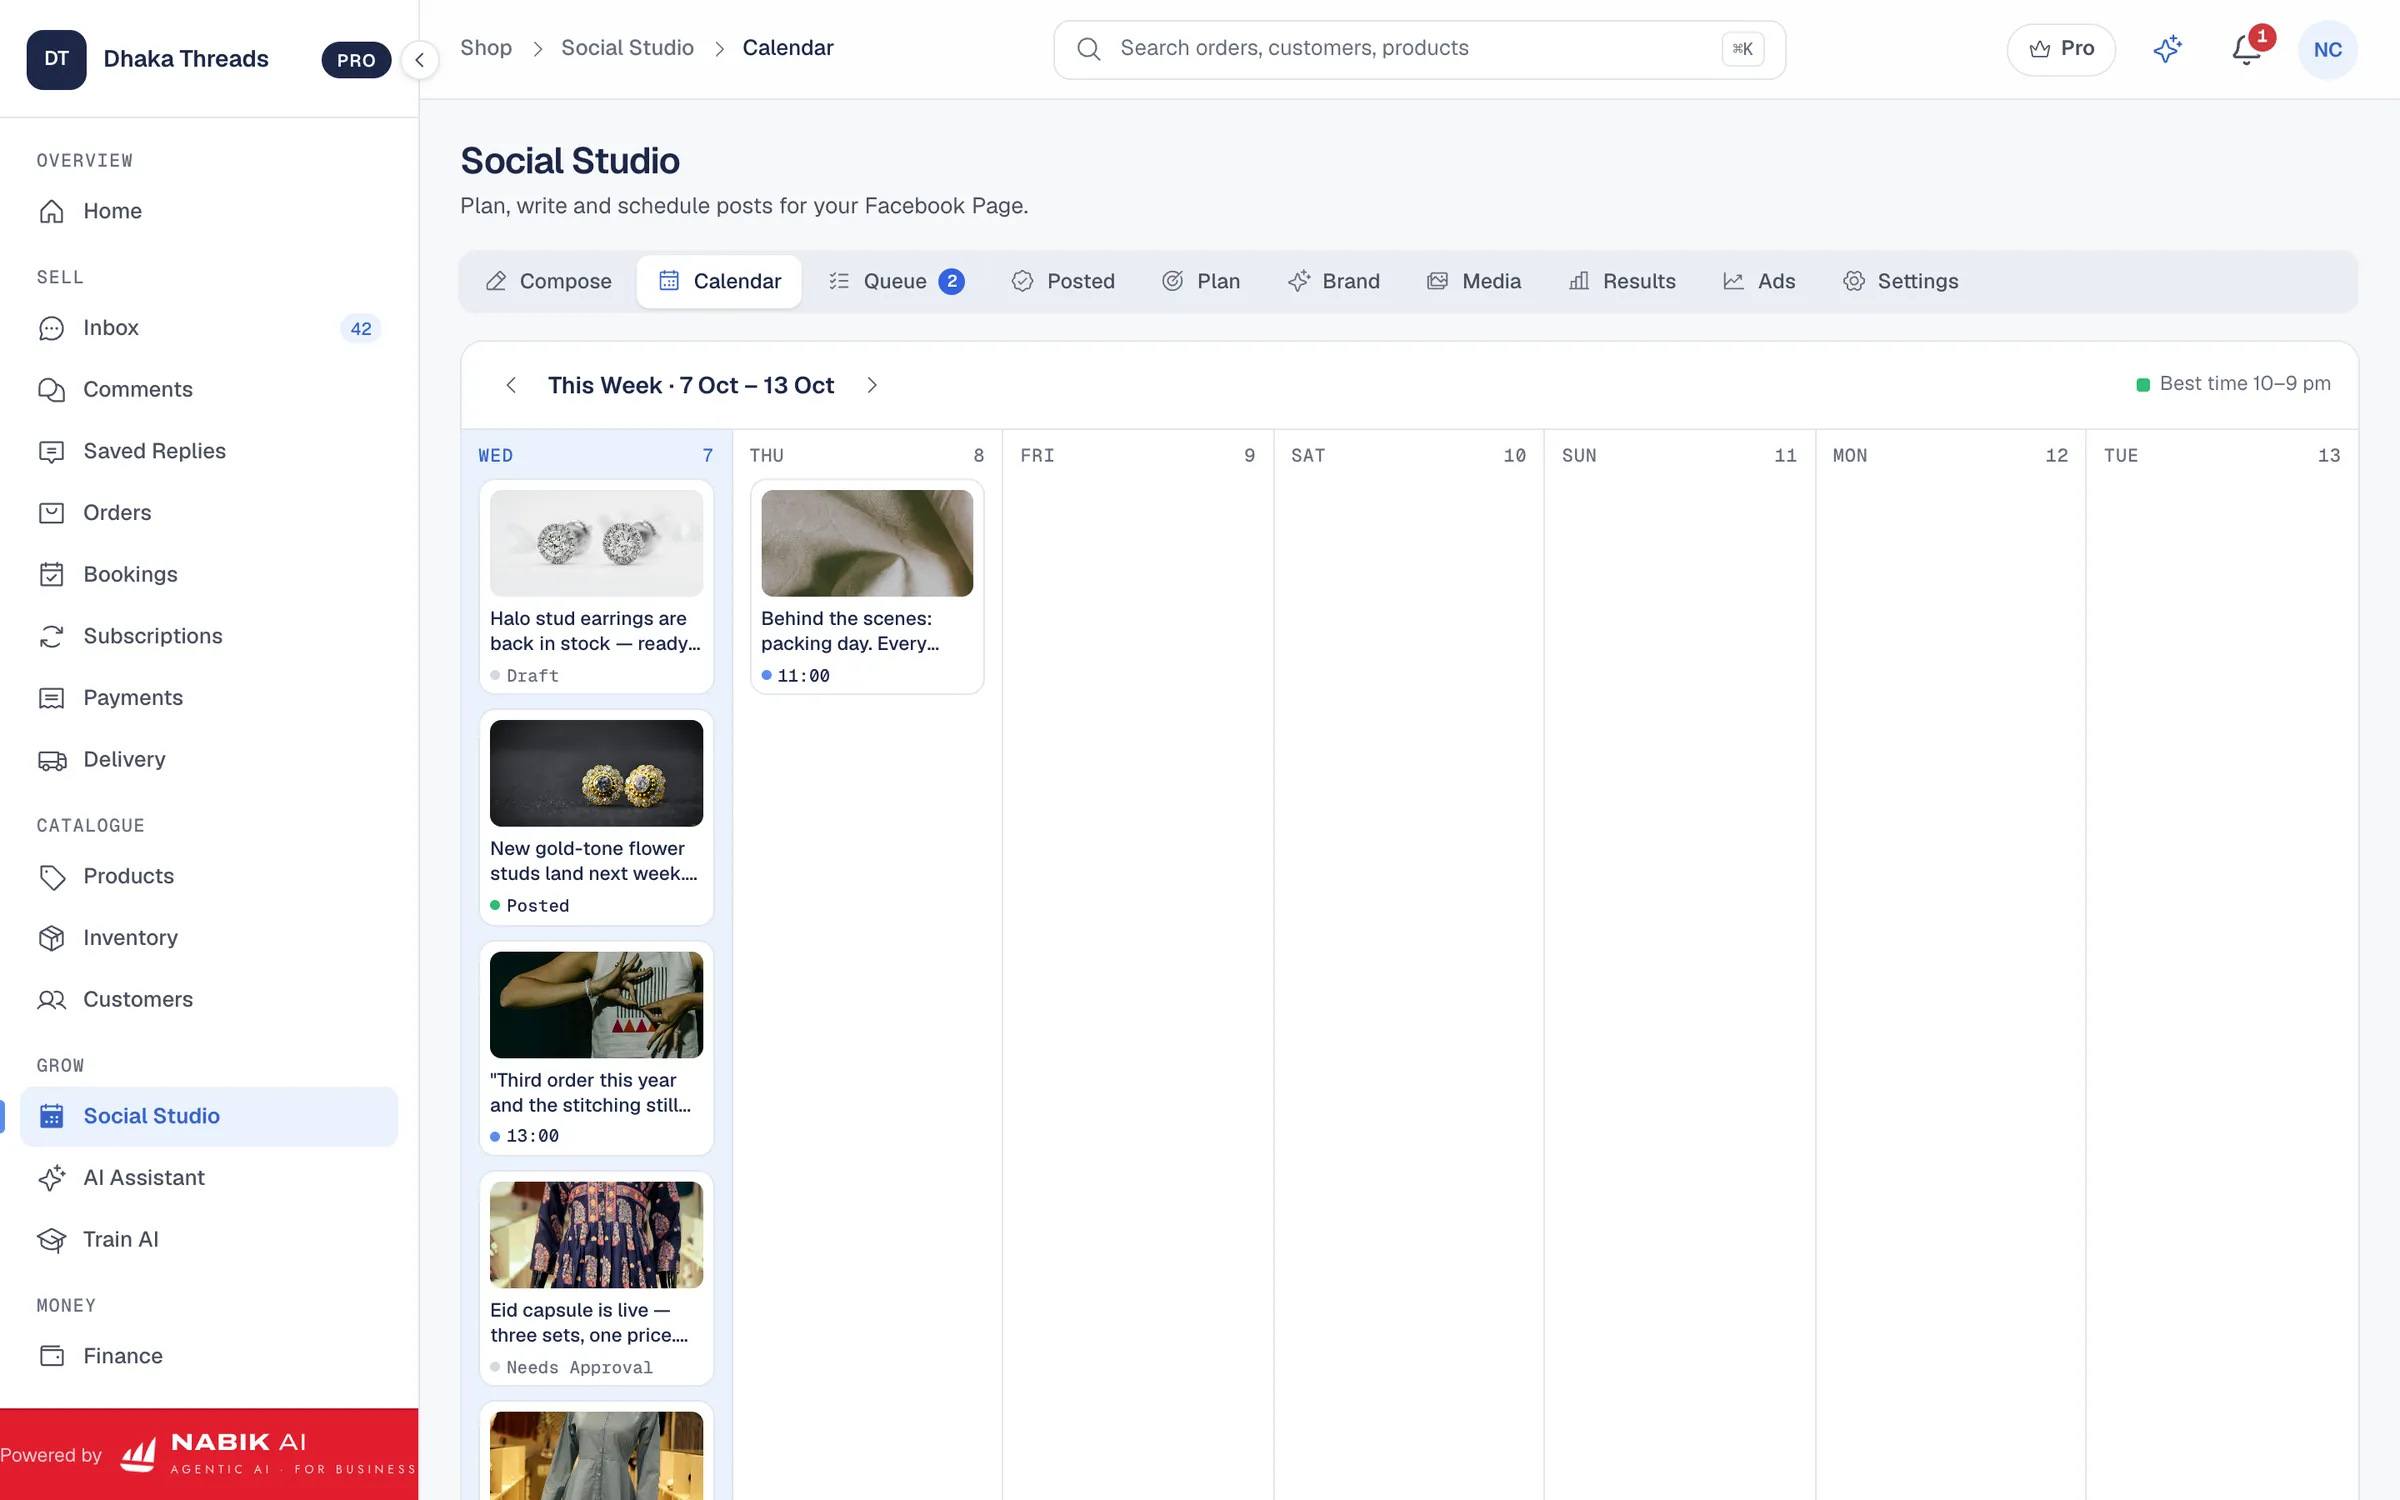Image resolution: width=2400 pixels, height=1500 pixels.
Task: Open the Results tab
Action: [x=1621, y=282]
